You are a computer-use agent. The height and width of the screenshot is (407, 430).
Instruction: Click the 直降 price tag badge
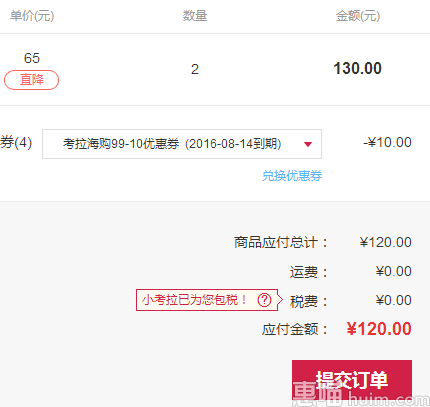click(x=32, y=80)
